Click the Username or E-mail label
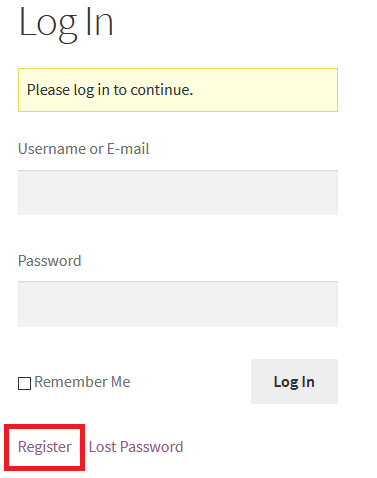377x478 pixels. coord(84,149)
